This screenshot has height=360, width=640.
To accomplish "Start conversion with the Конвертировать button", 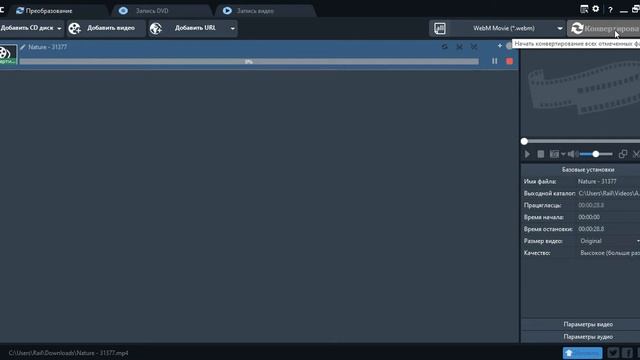I will point(604,29).
